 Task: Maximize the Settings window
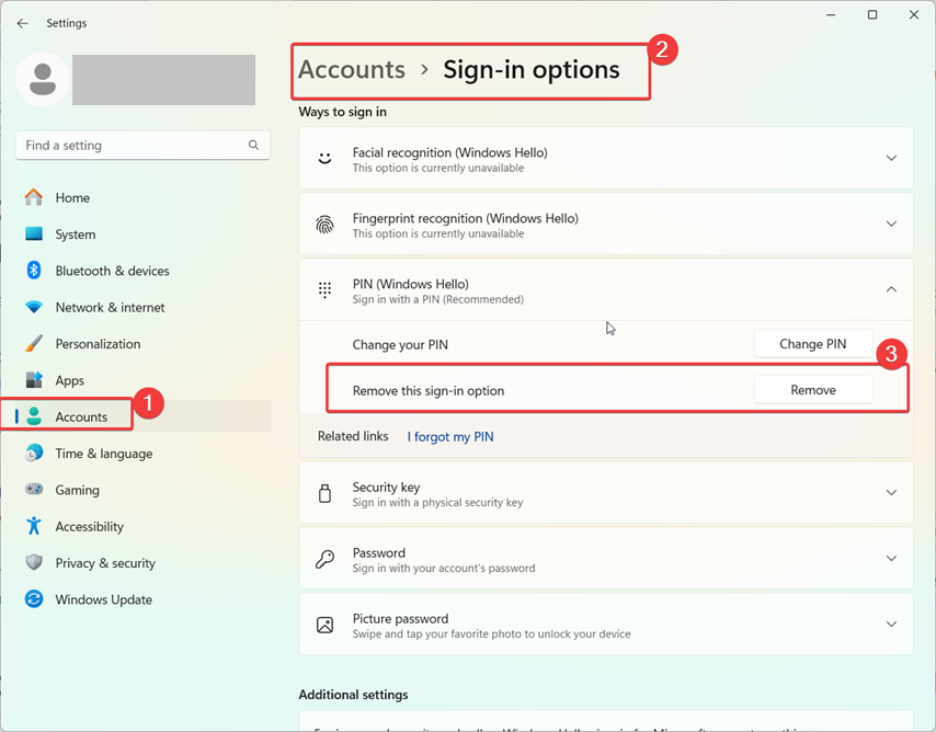[872, 15]
